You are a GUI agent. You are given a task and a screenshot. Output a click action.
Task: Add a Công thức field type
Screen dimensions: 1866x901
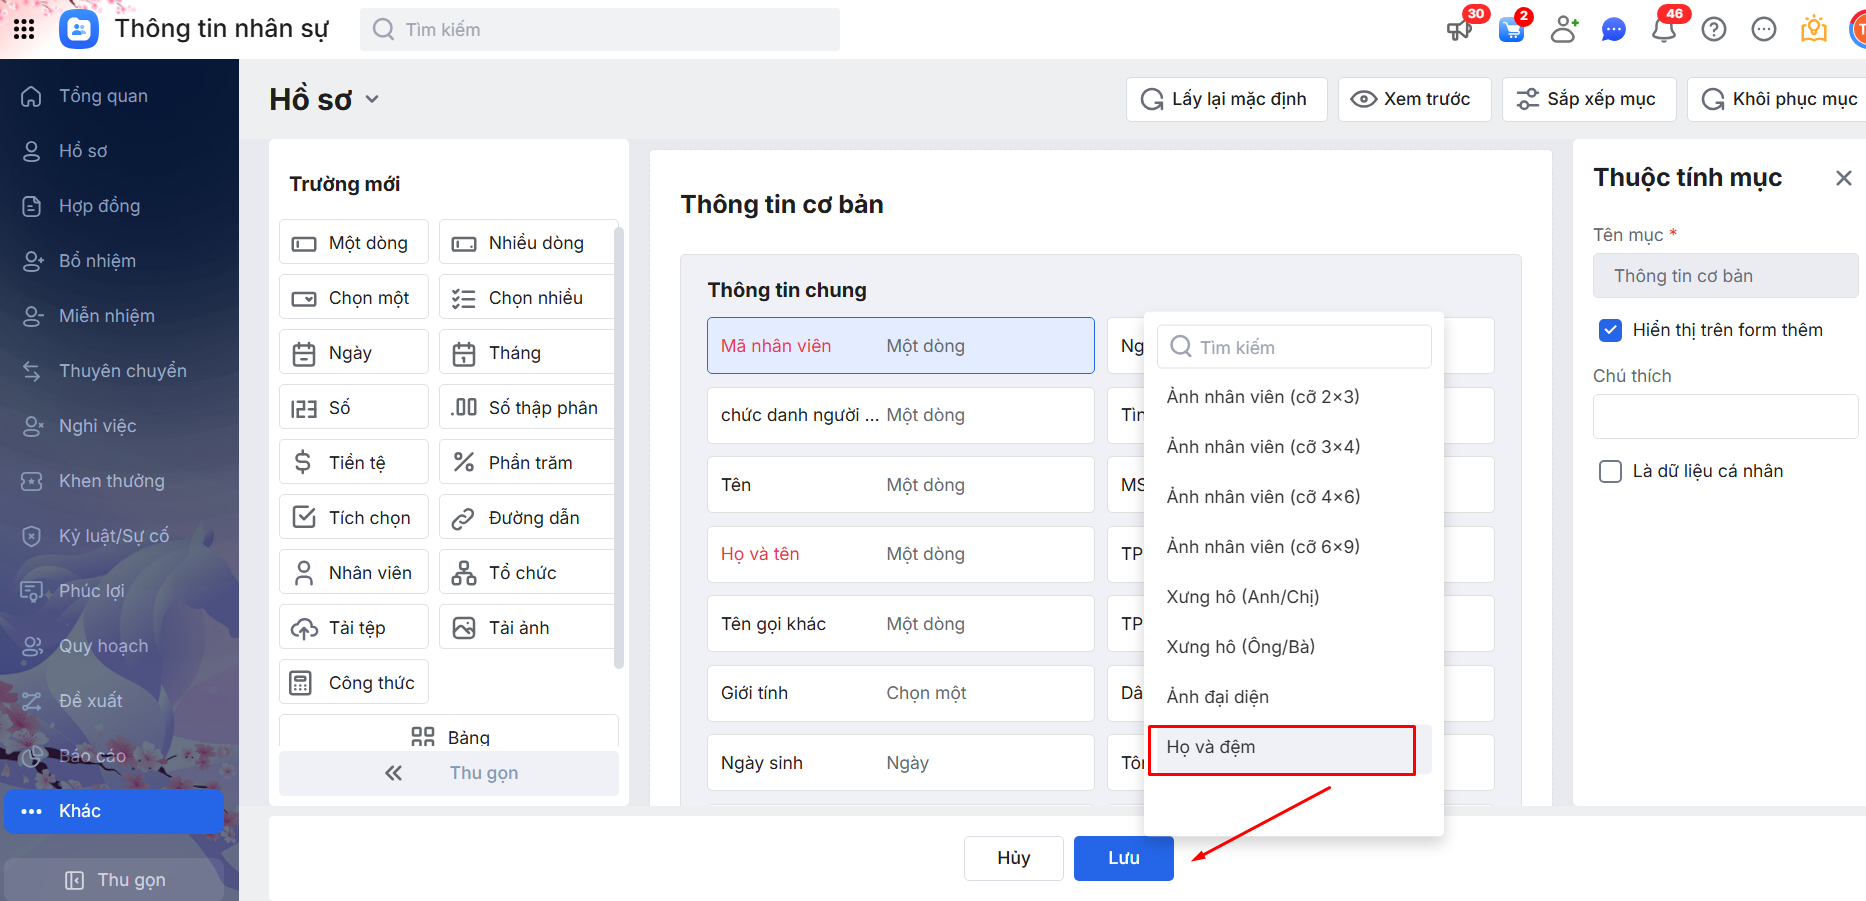354,683
